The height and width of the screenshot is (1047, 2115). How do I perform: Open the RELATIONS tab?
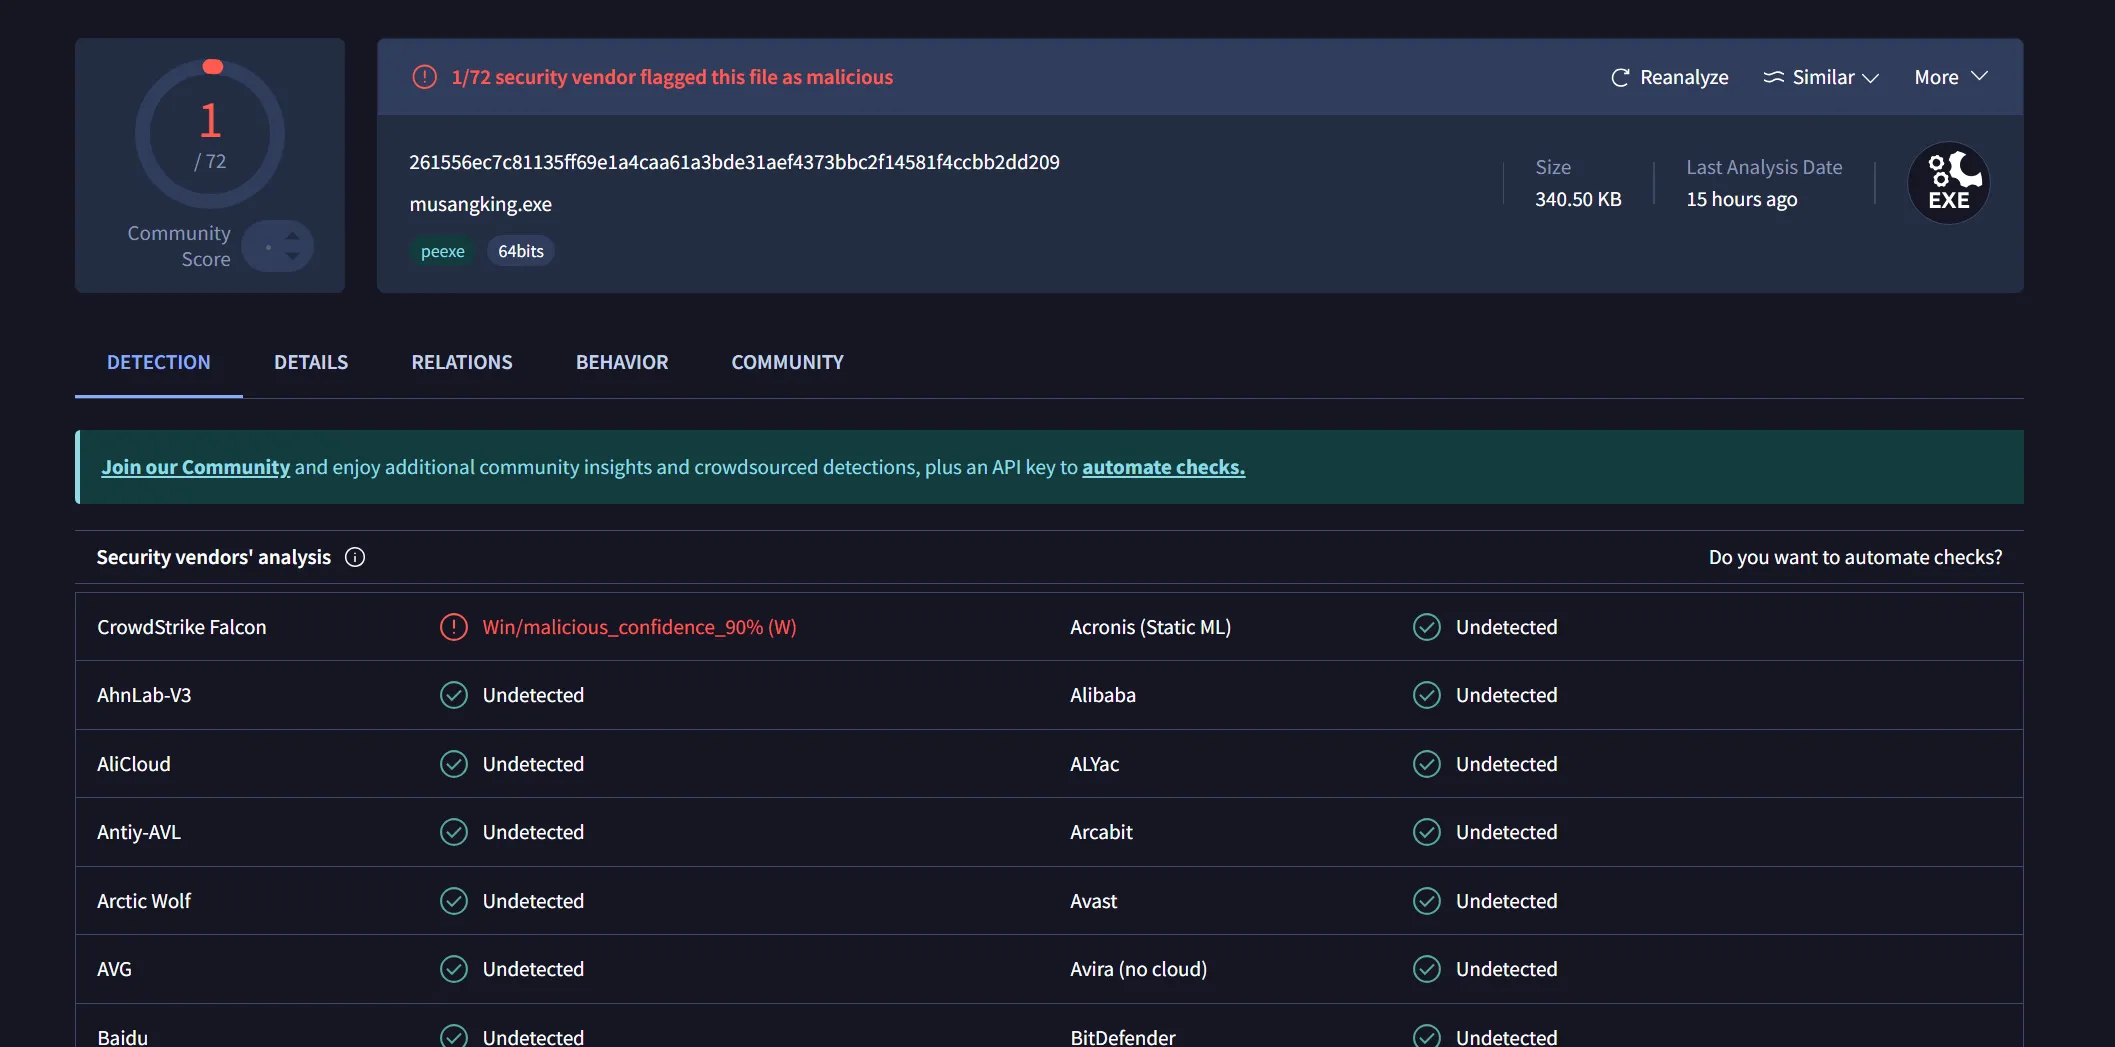click(462, 362)
